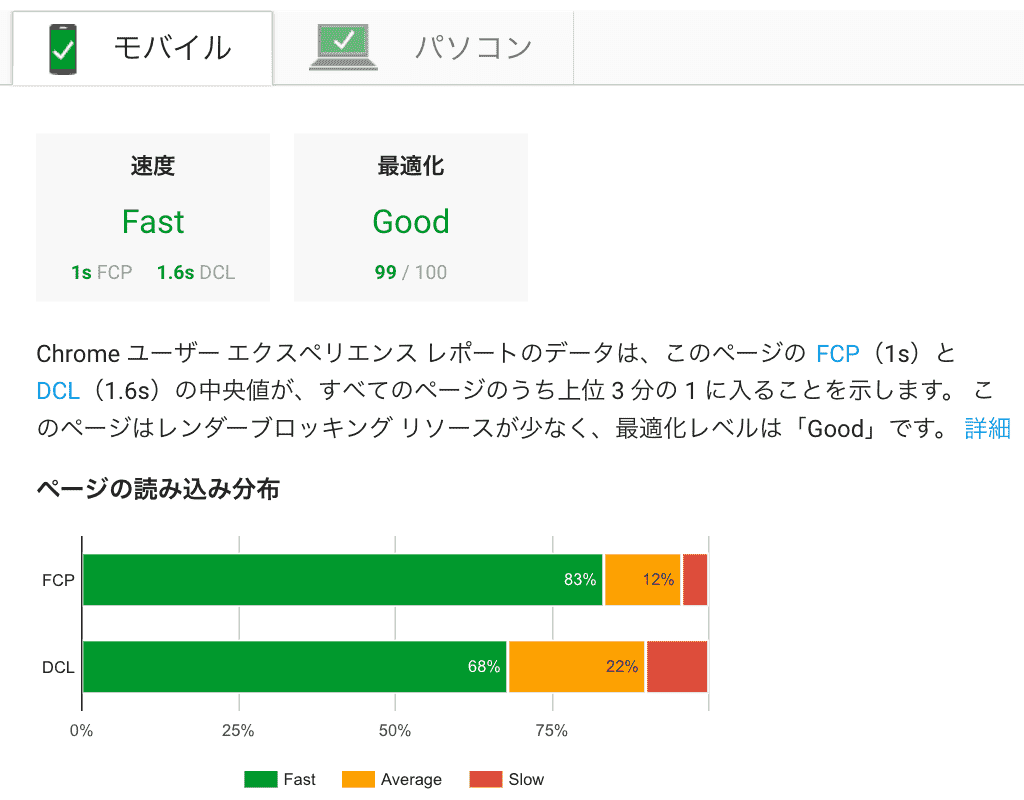Open the FCP link in description
Image resolution: width=1024 pixels, height=800 pixels.
click(x=838, y=353)
